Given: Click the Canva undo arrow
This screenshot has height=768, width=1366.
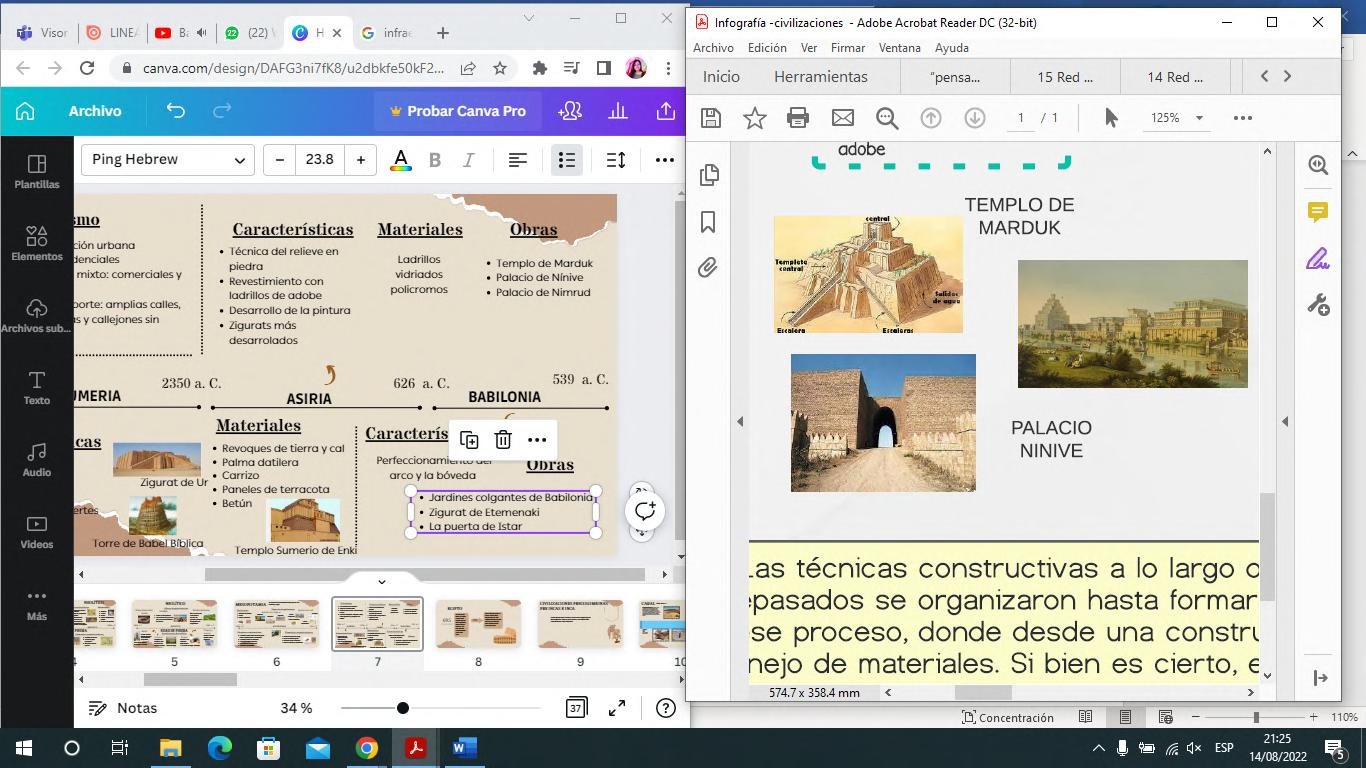Looking at the screenshot, I should coord(176,111).
